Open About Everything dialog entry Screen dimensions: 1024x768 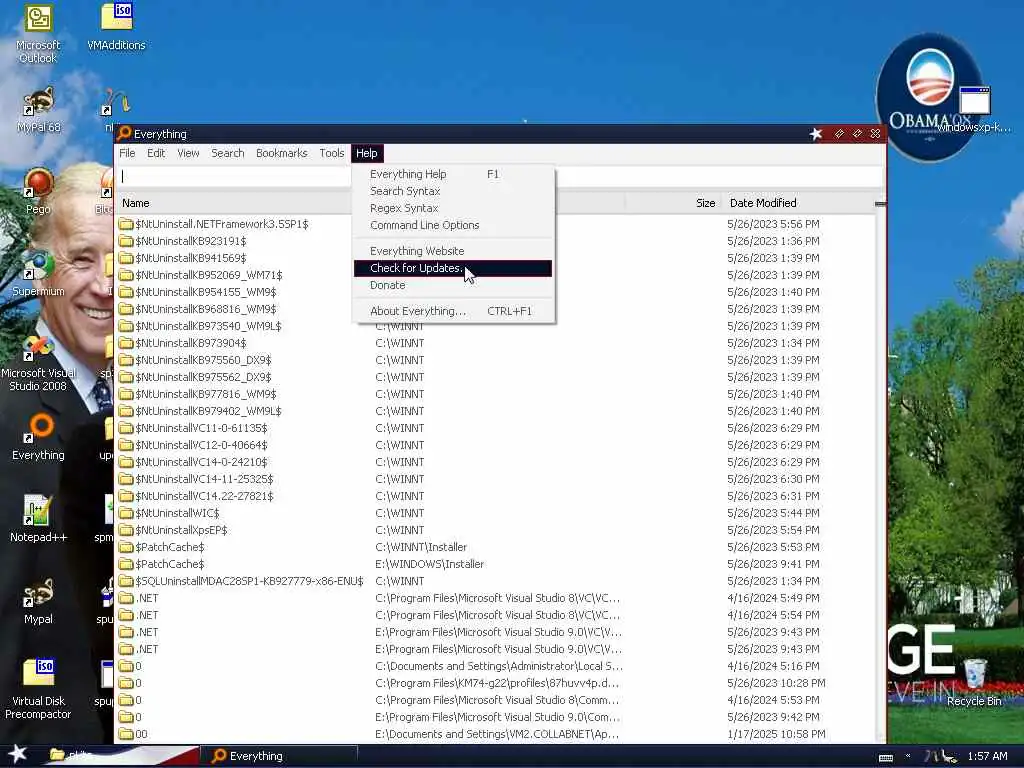point(453,312)
